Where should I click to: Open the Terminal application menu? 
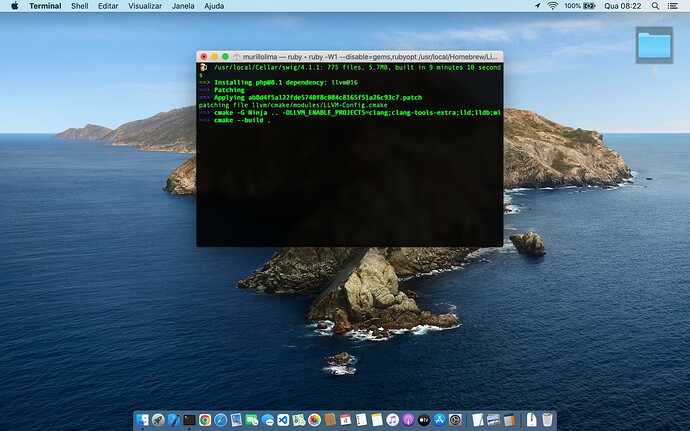click(x=45, y=6)
